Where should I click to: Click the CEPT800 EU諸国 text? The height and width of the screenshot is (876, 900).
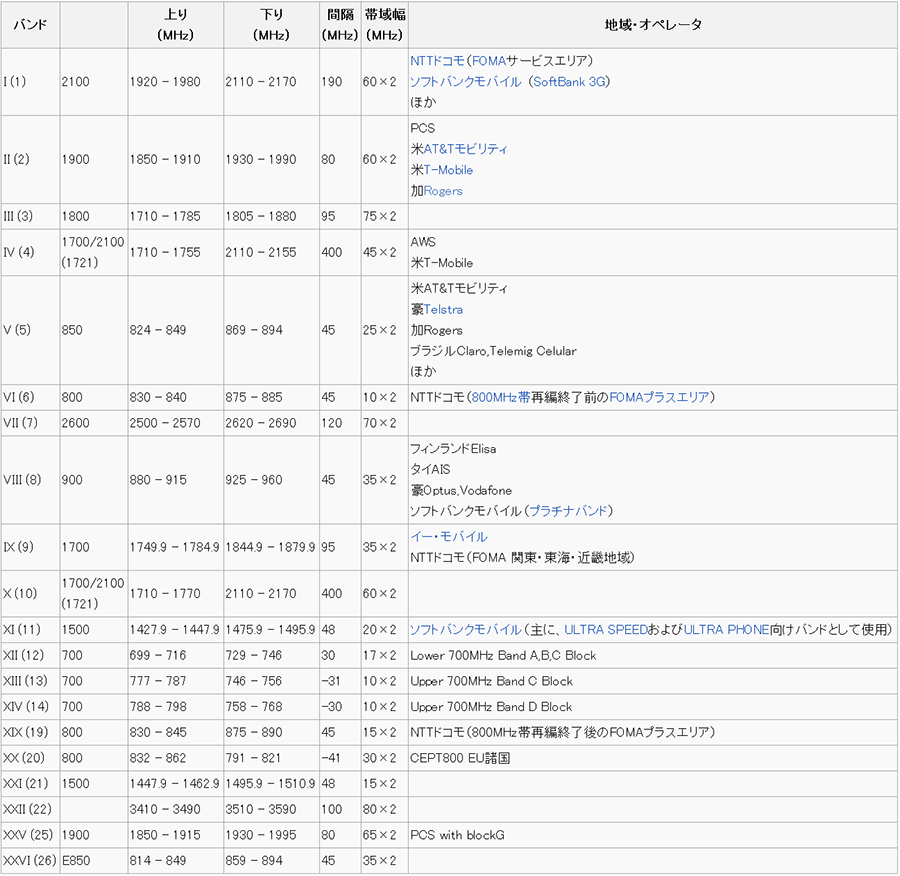pos(460,758)
